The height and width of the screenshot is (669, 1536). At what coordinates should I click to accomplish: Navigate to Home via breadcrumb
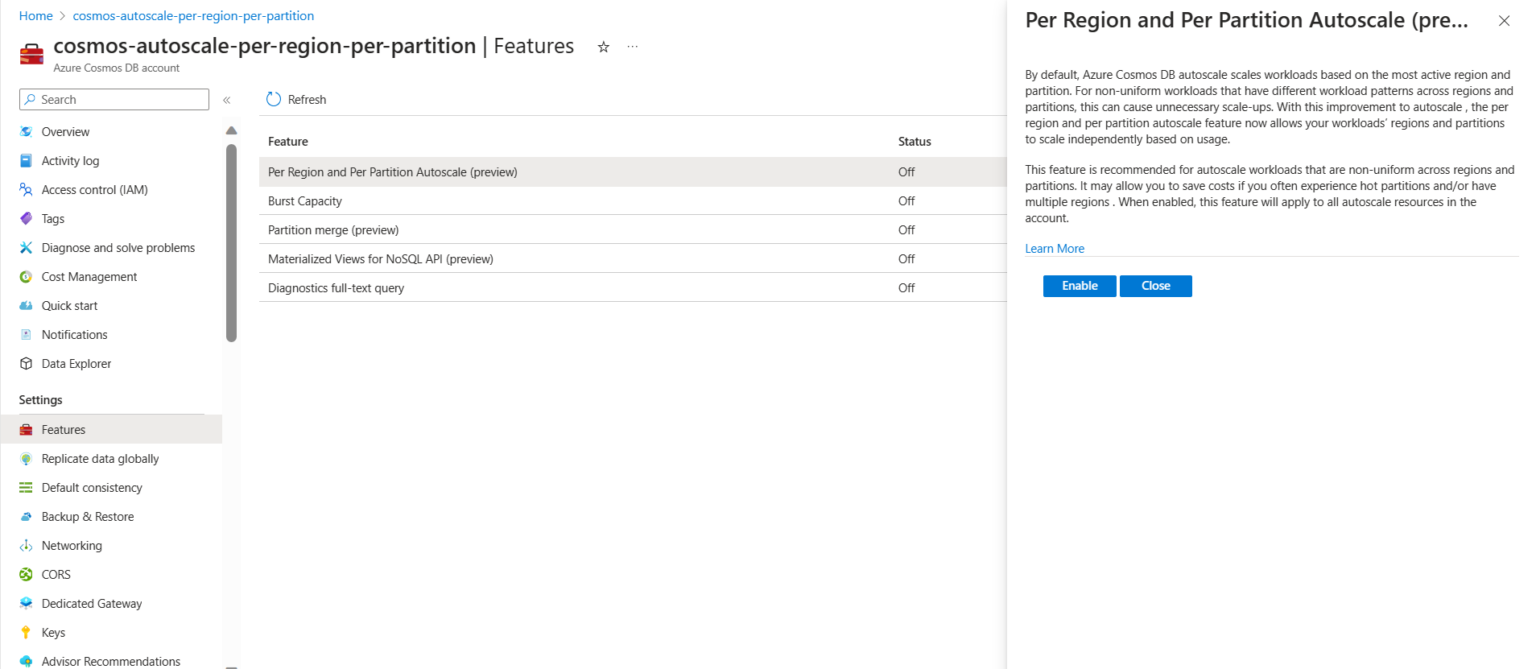[35, 15]
